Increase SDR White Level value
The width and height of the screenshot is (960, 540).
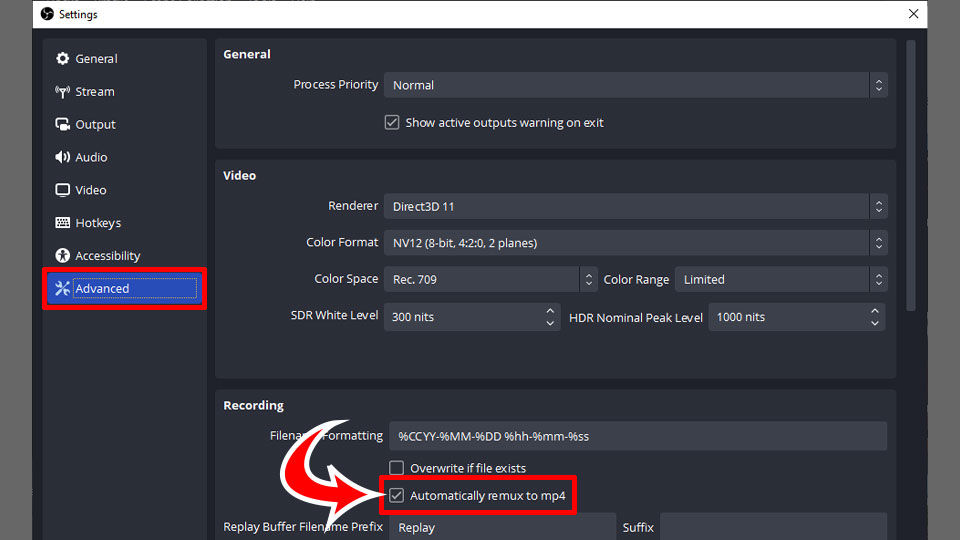[x=550, y=311]
